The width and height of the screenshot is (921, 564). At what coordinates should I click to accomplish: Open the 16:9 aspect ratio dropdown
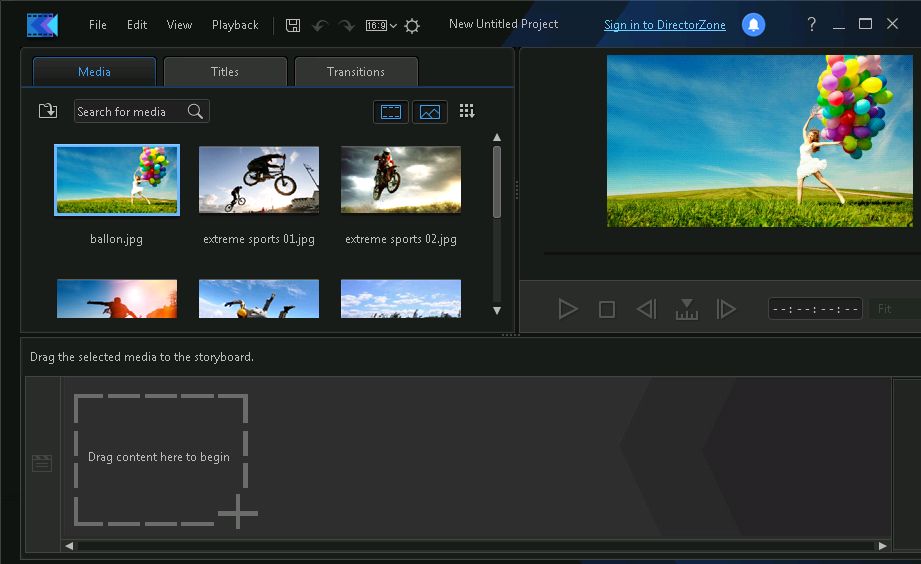pos(381,25)
